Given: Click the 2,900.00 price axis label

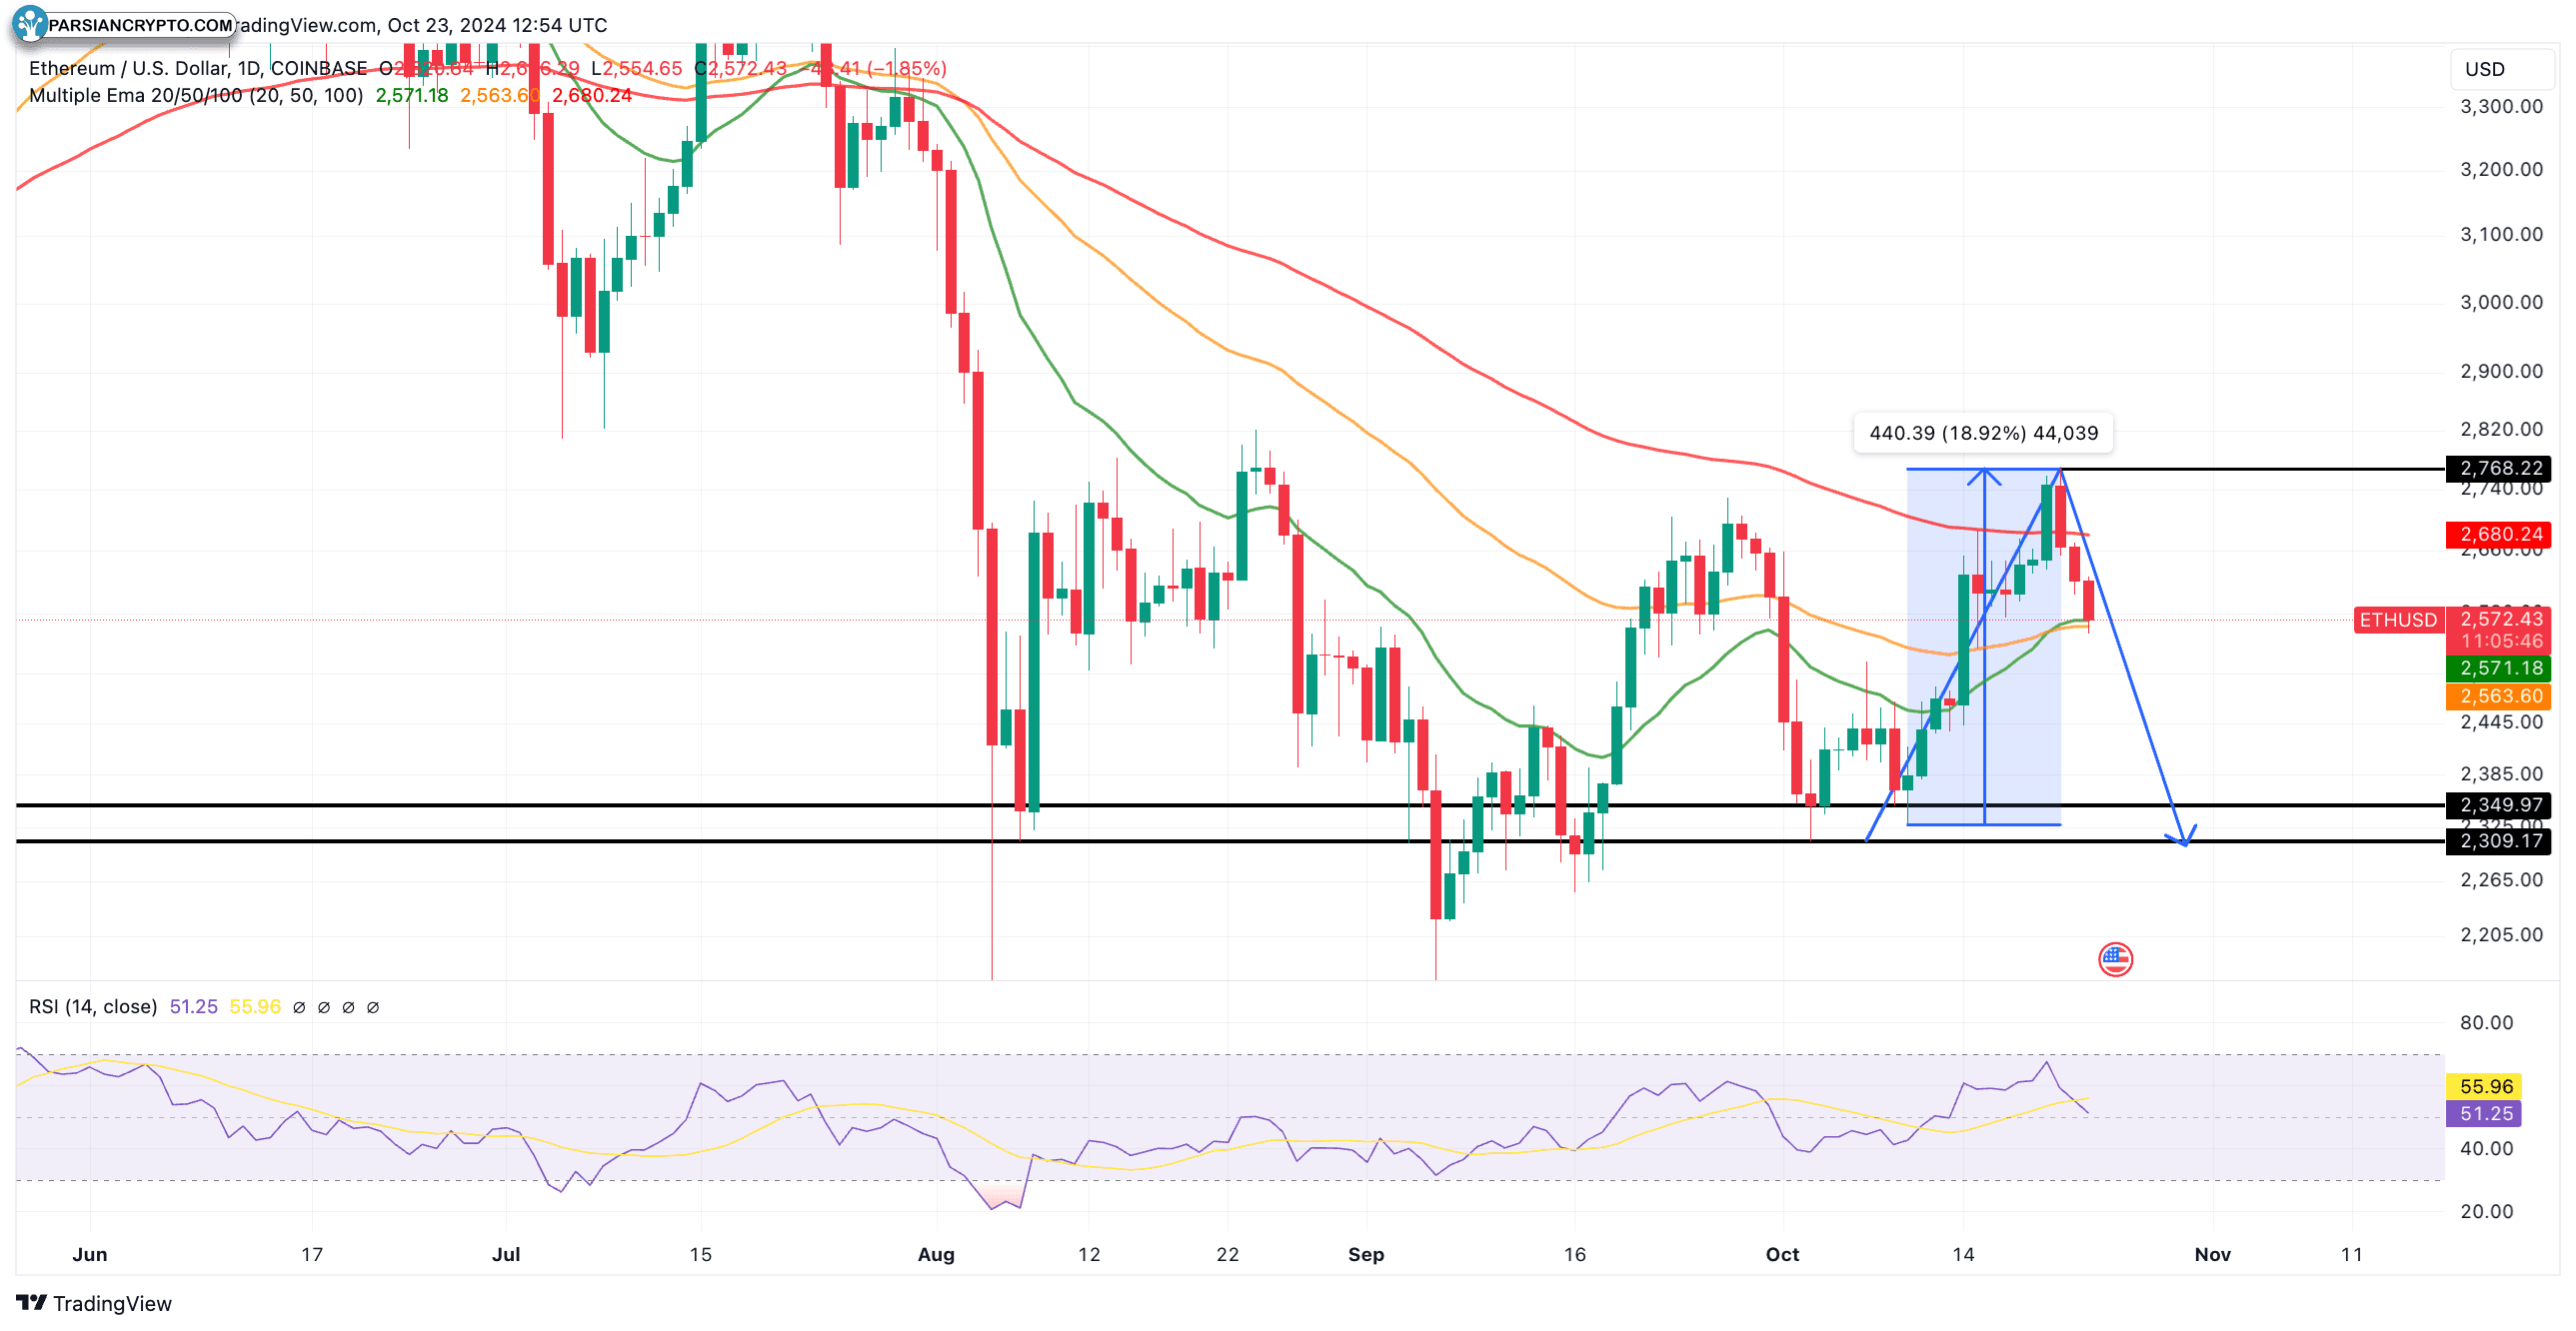Looking at the screenshot, I should [x=2501, y=371].
